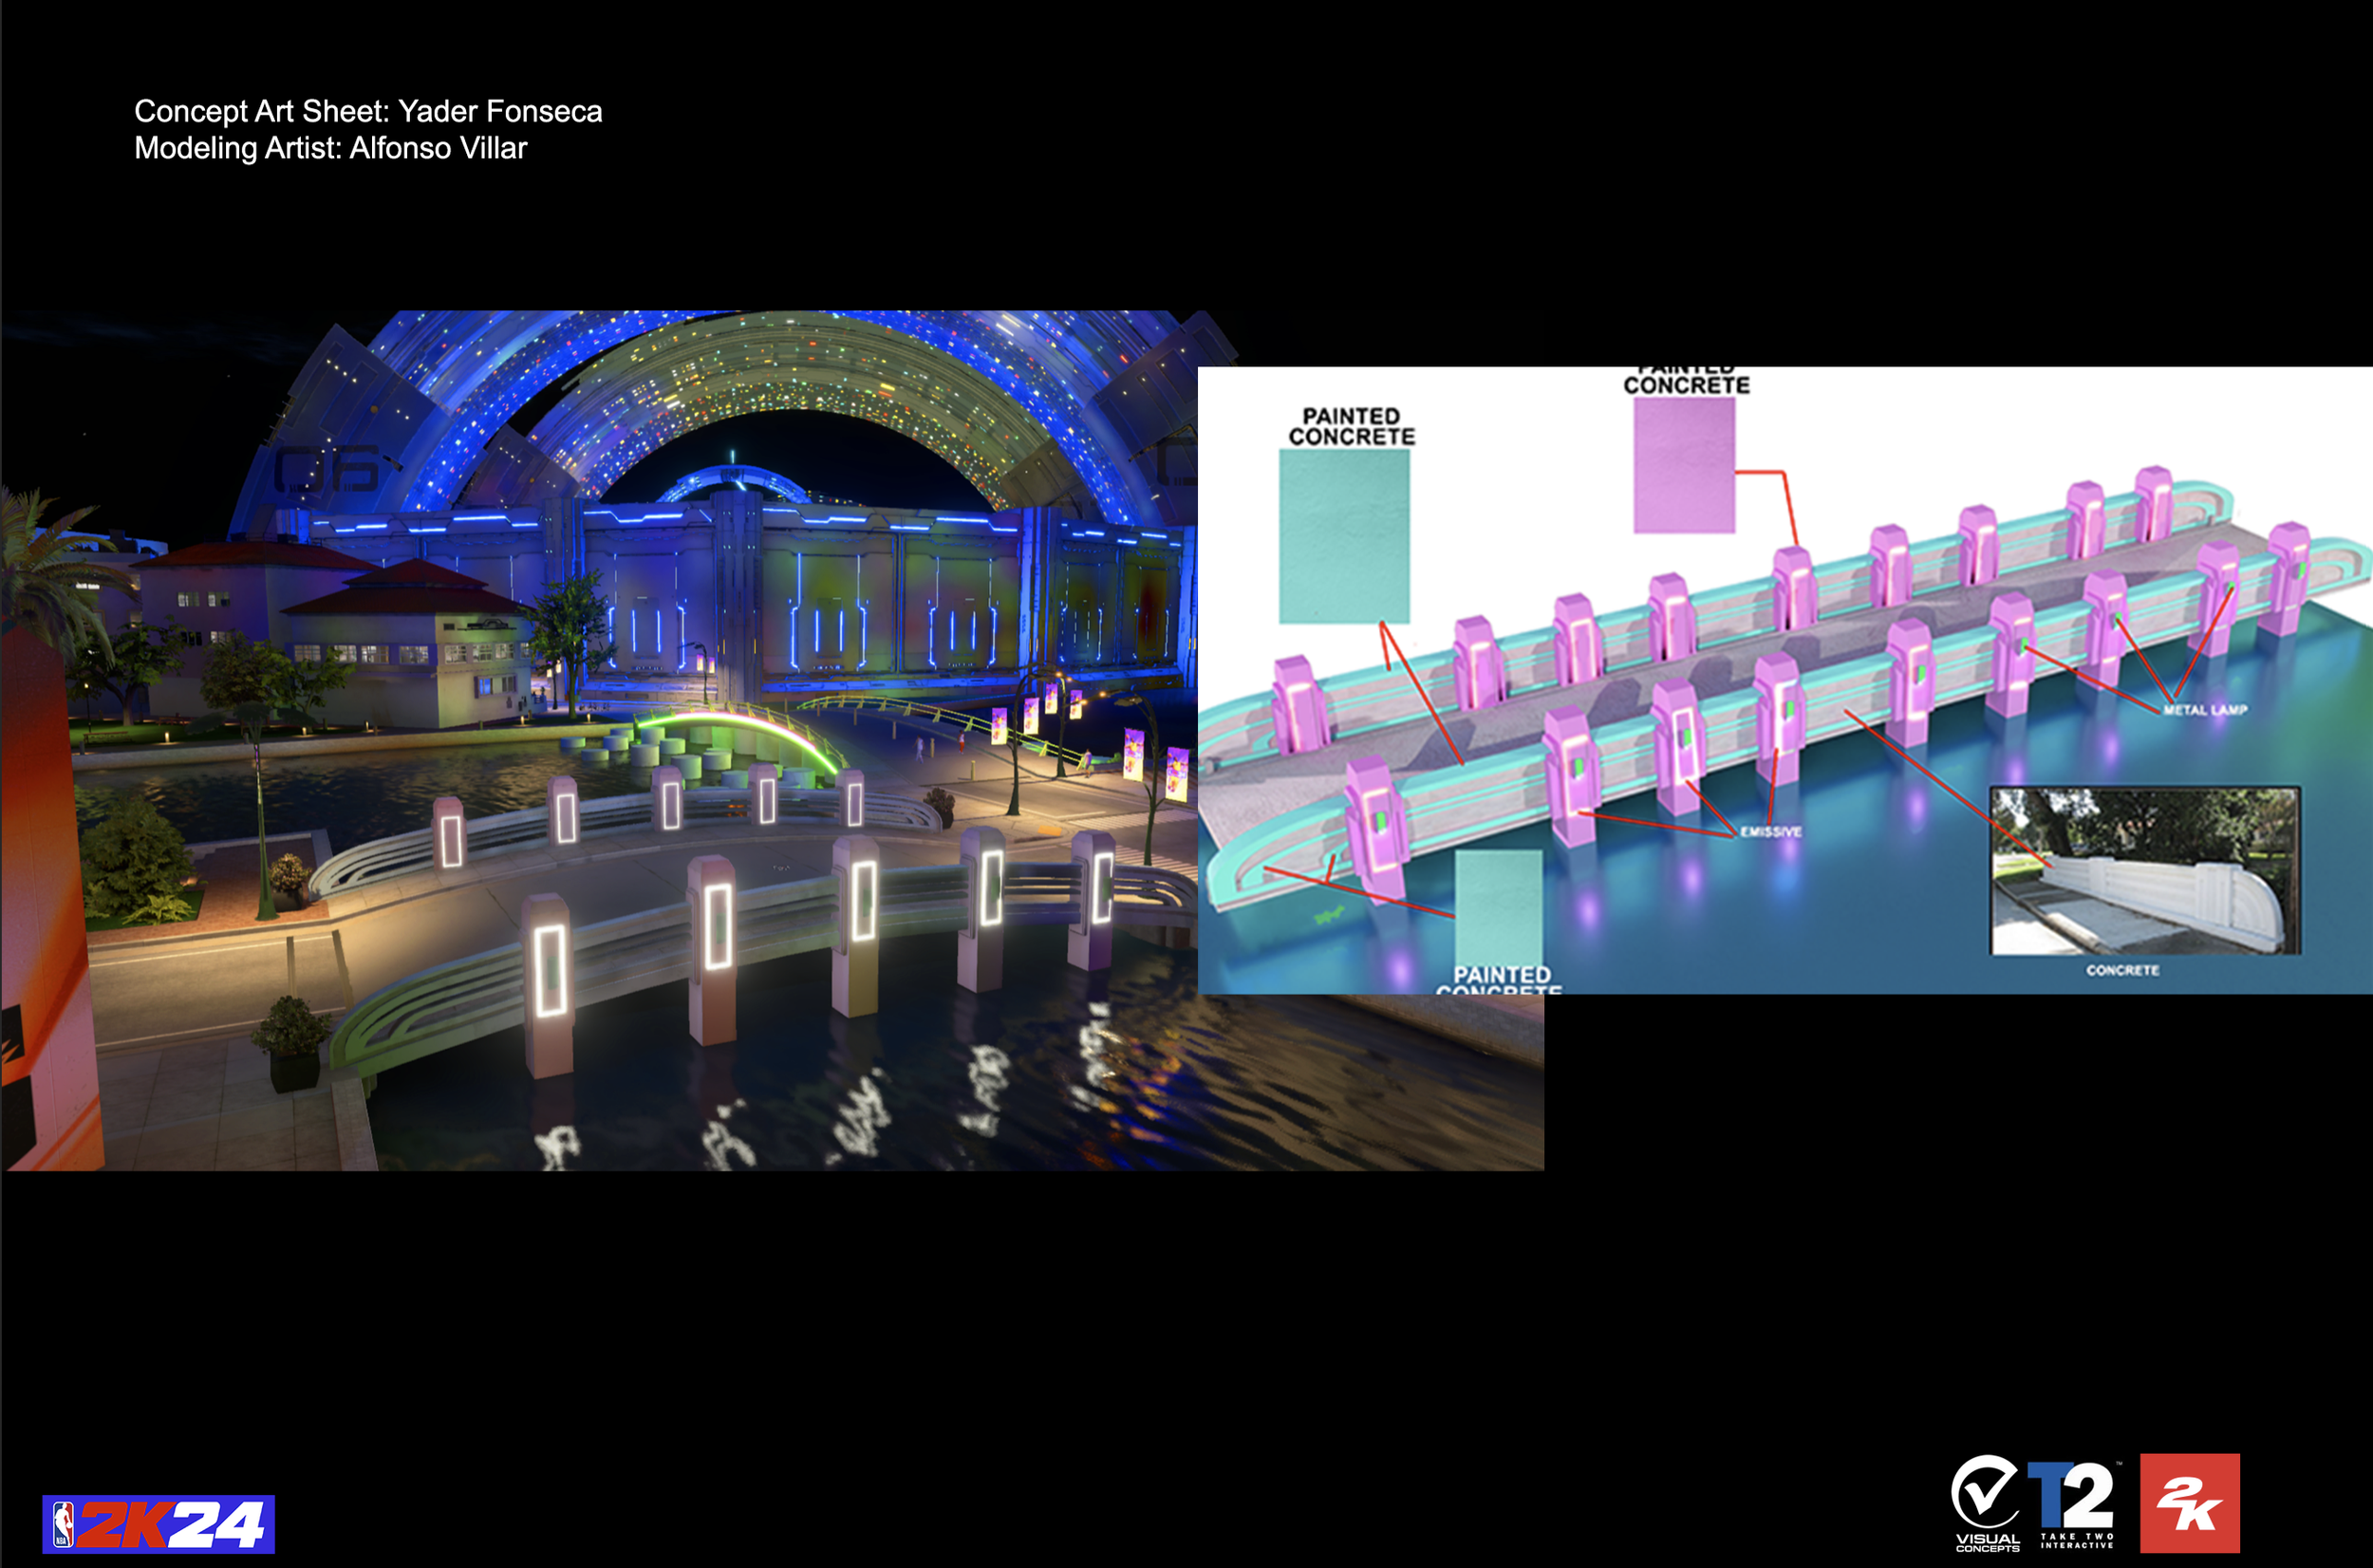Click the NBA 2K24 logo
This screenshot has height=1568, width=2373.
click(x=158, y=1524)
